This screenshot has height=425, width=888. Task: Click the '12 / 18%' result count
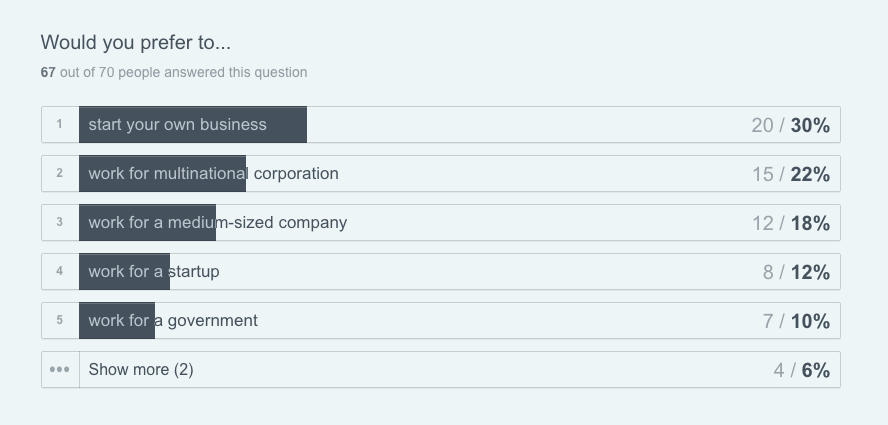point(790,223)
